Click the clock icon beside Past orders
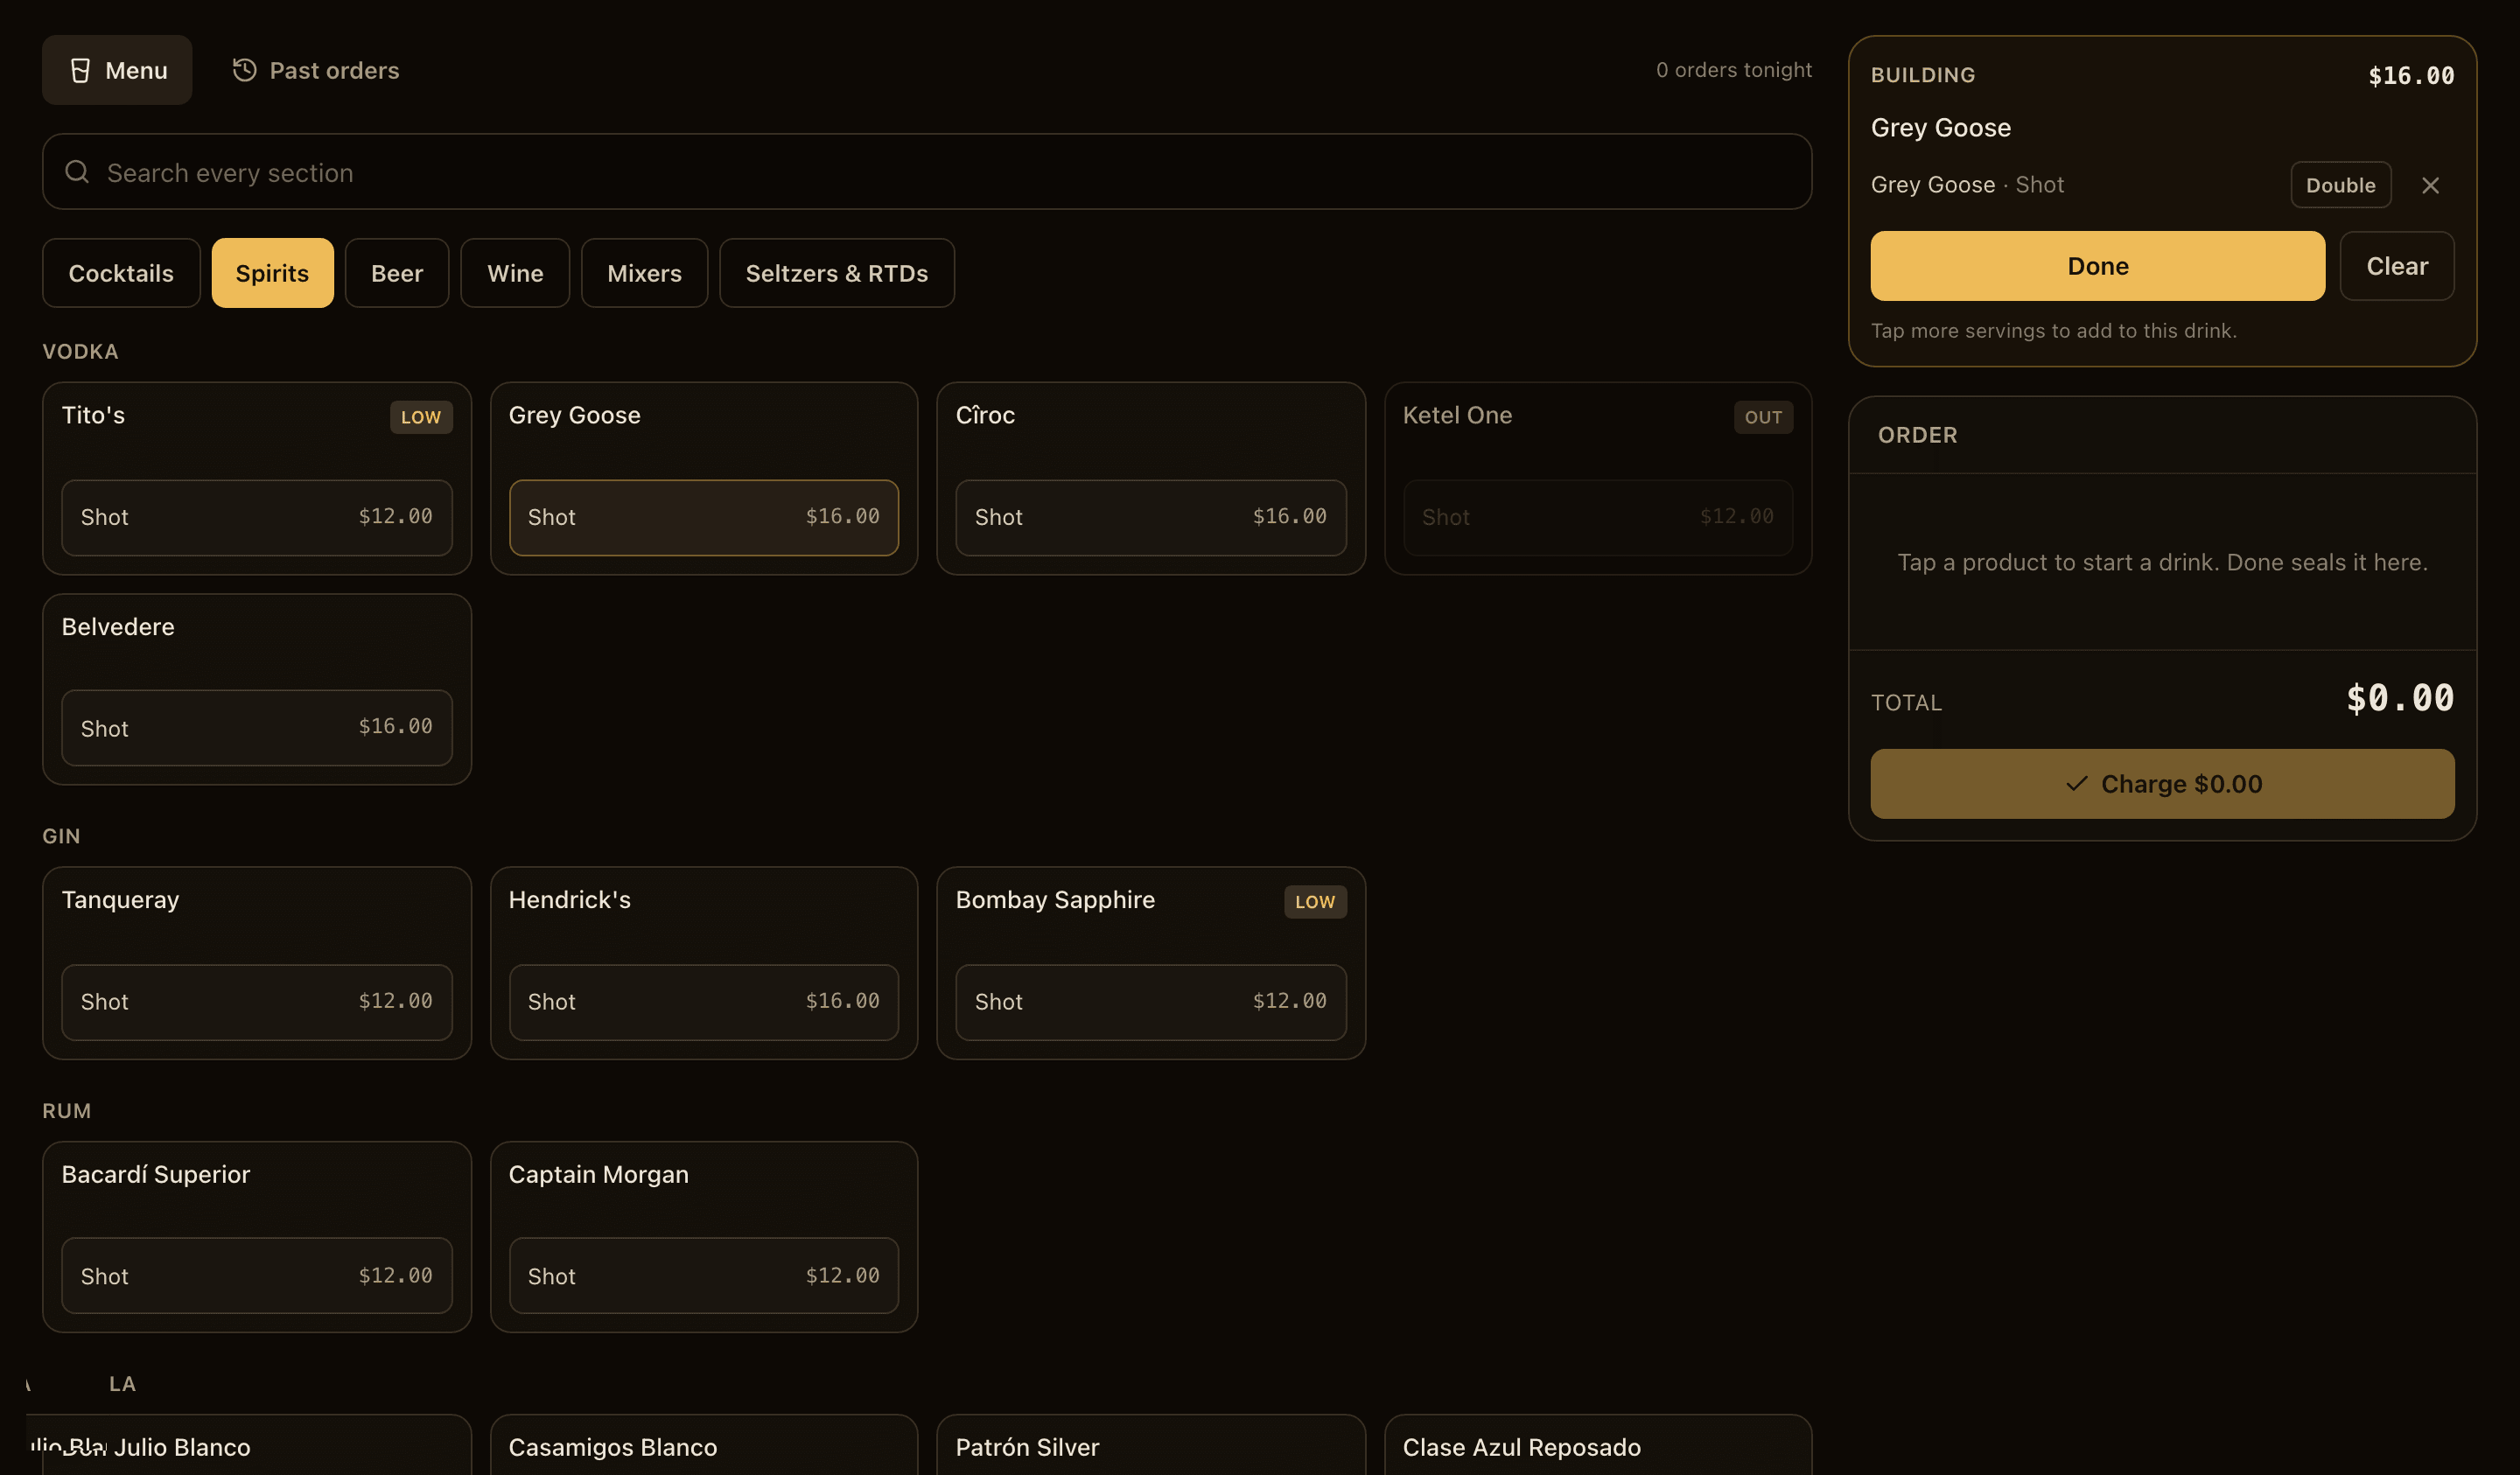This screenshot has width=2520, height=1475. tap(245, 70)
